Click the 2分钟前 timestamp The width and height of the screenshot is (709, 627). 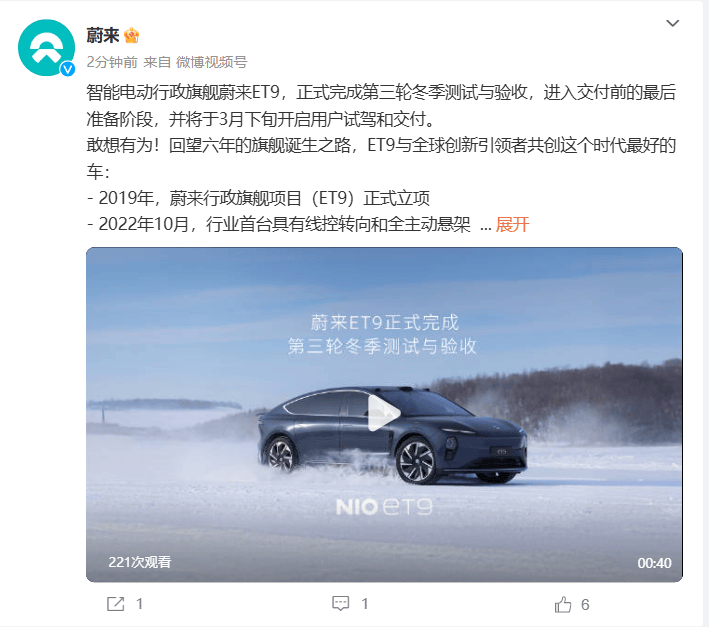point(112,62)
